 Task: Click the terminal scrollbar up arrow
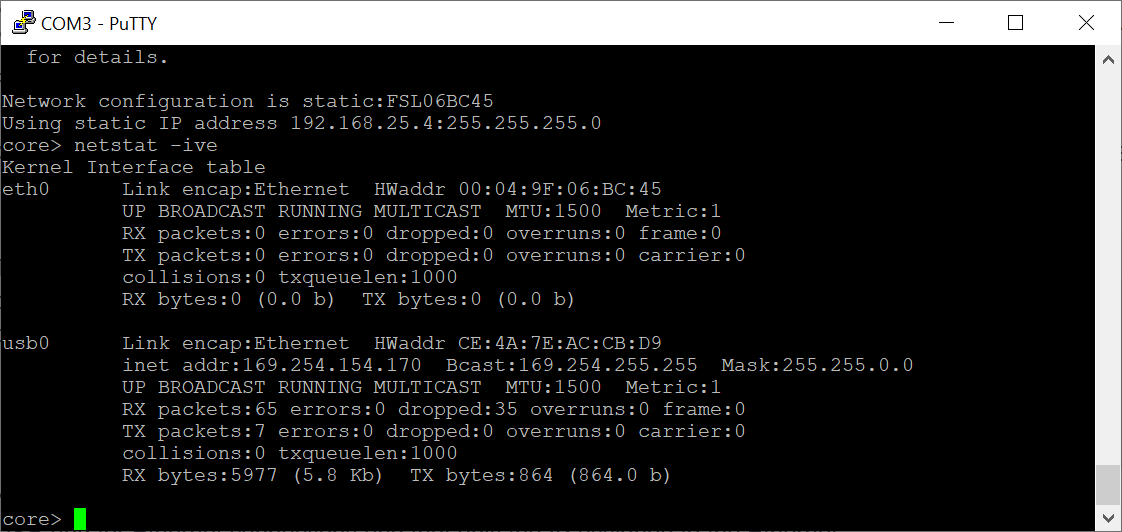1108,59
